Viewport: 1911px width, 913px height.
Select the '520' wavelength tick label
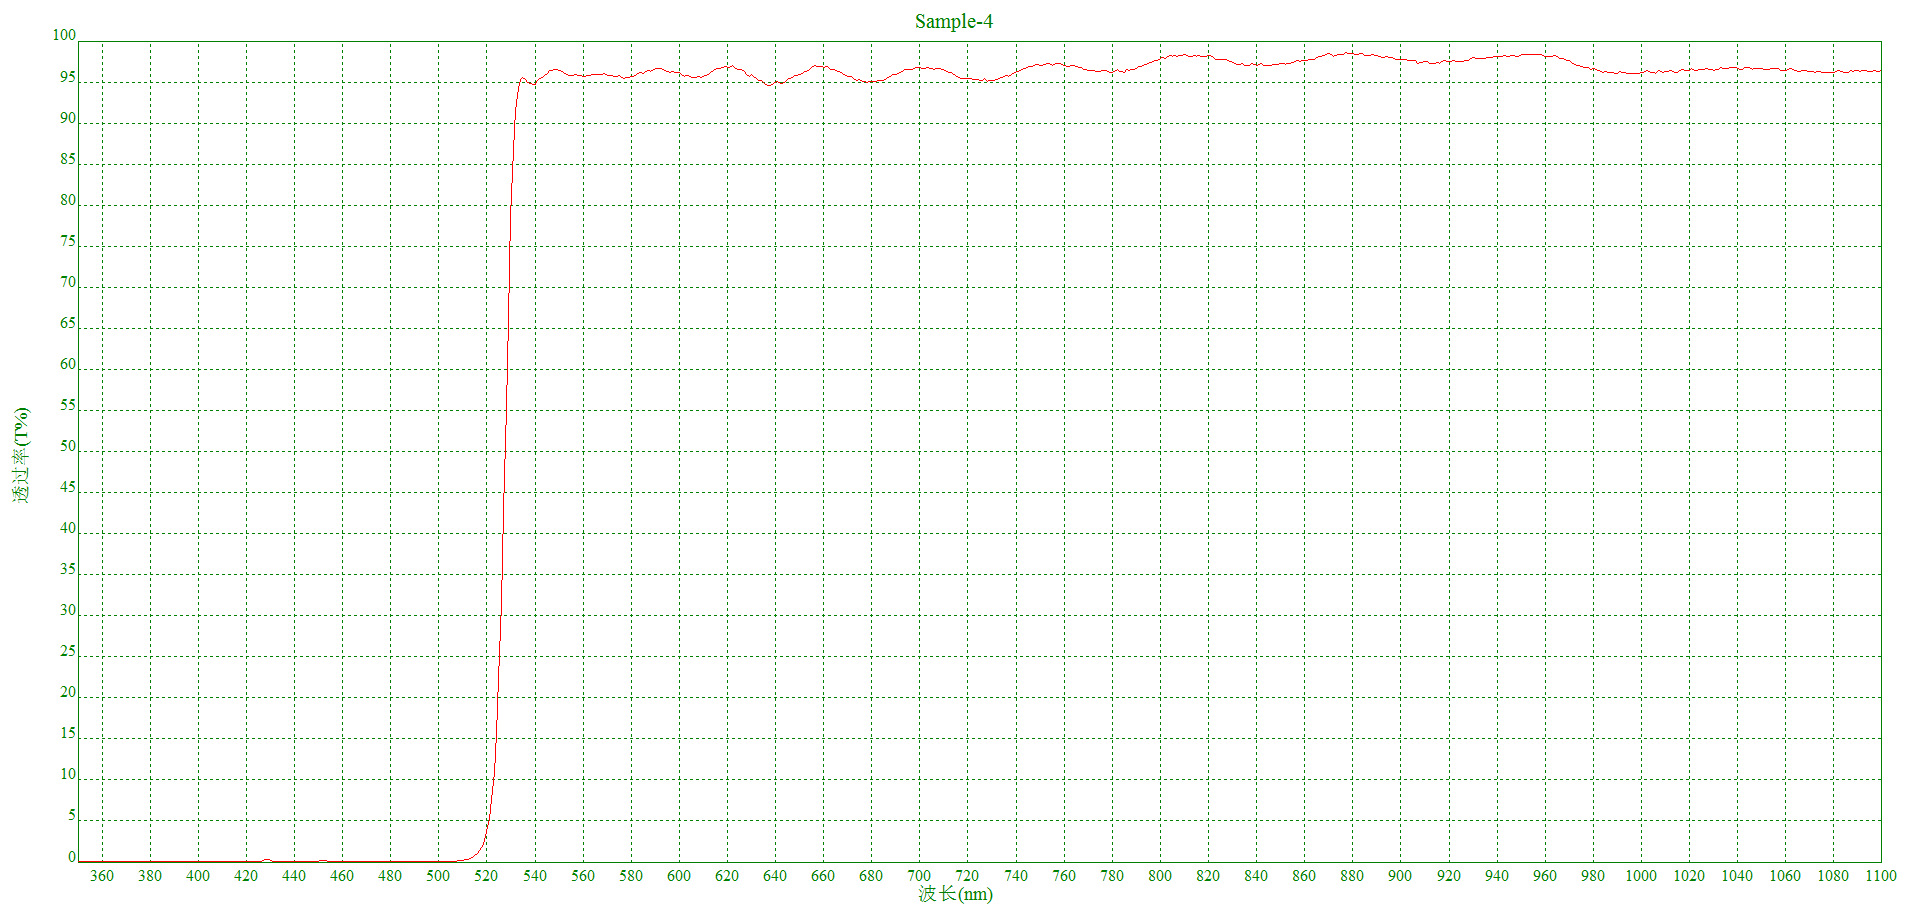[486, 876]
